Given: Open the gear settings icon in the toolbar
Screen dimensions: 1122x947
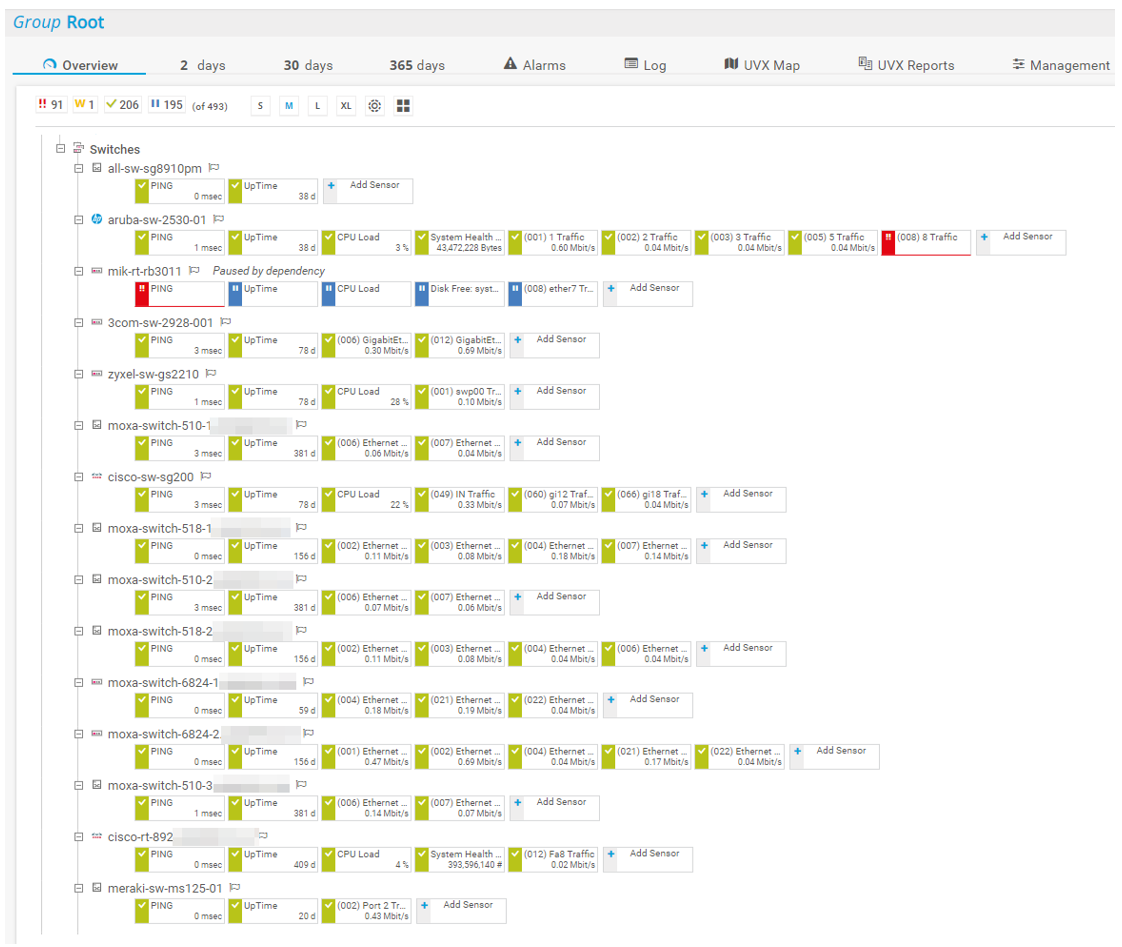Looking at the screenshot, I should pos(374,105).
